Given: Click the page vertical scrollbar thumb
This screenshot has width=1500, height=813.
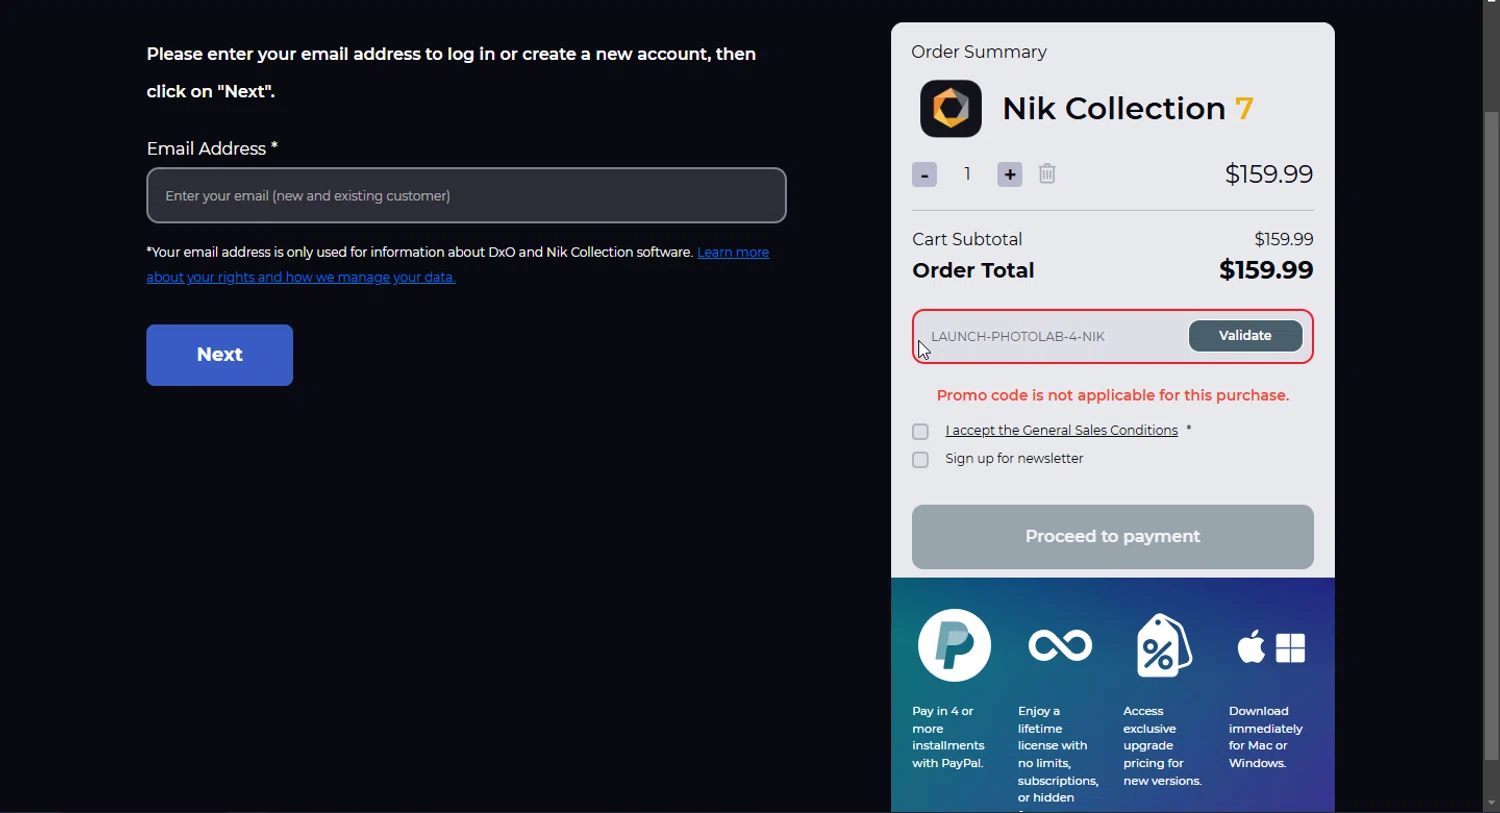Looking at the screenshot, I should 1491,435.
